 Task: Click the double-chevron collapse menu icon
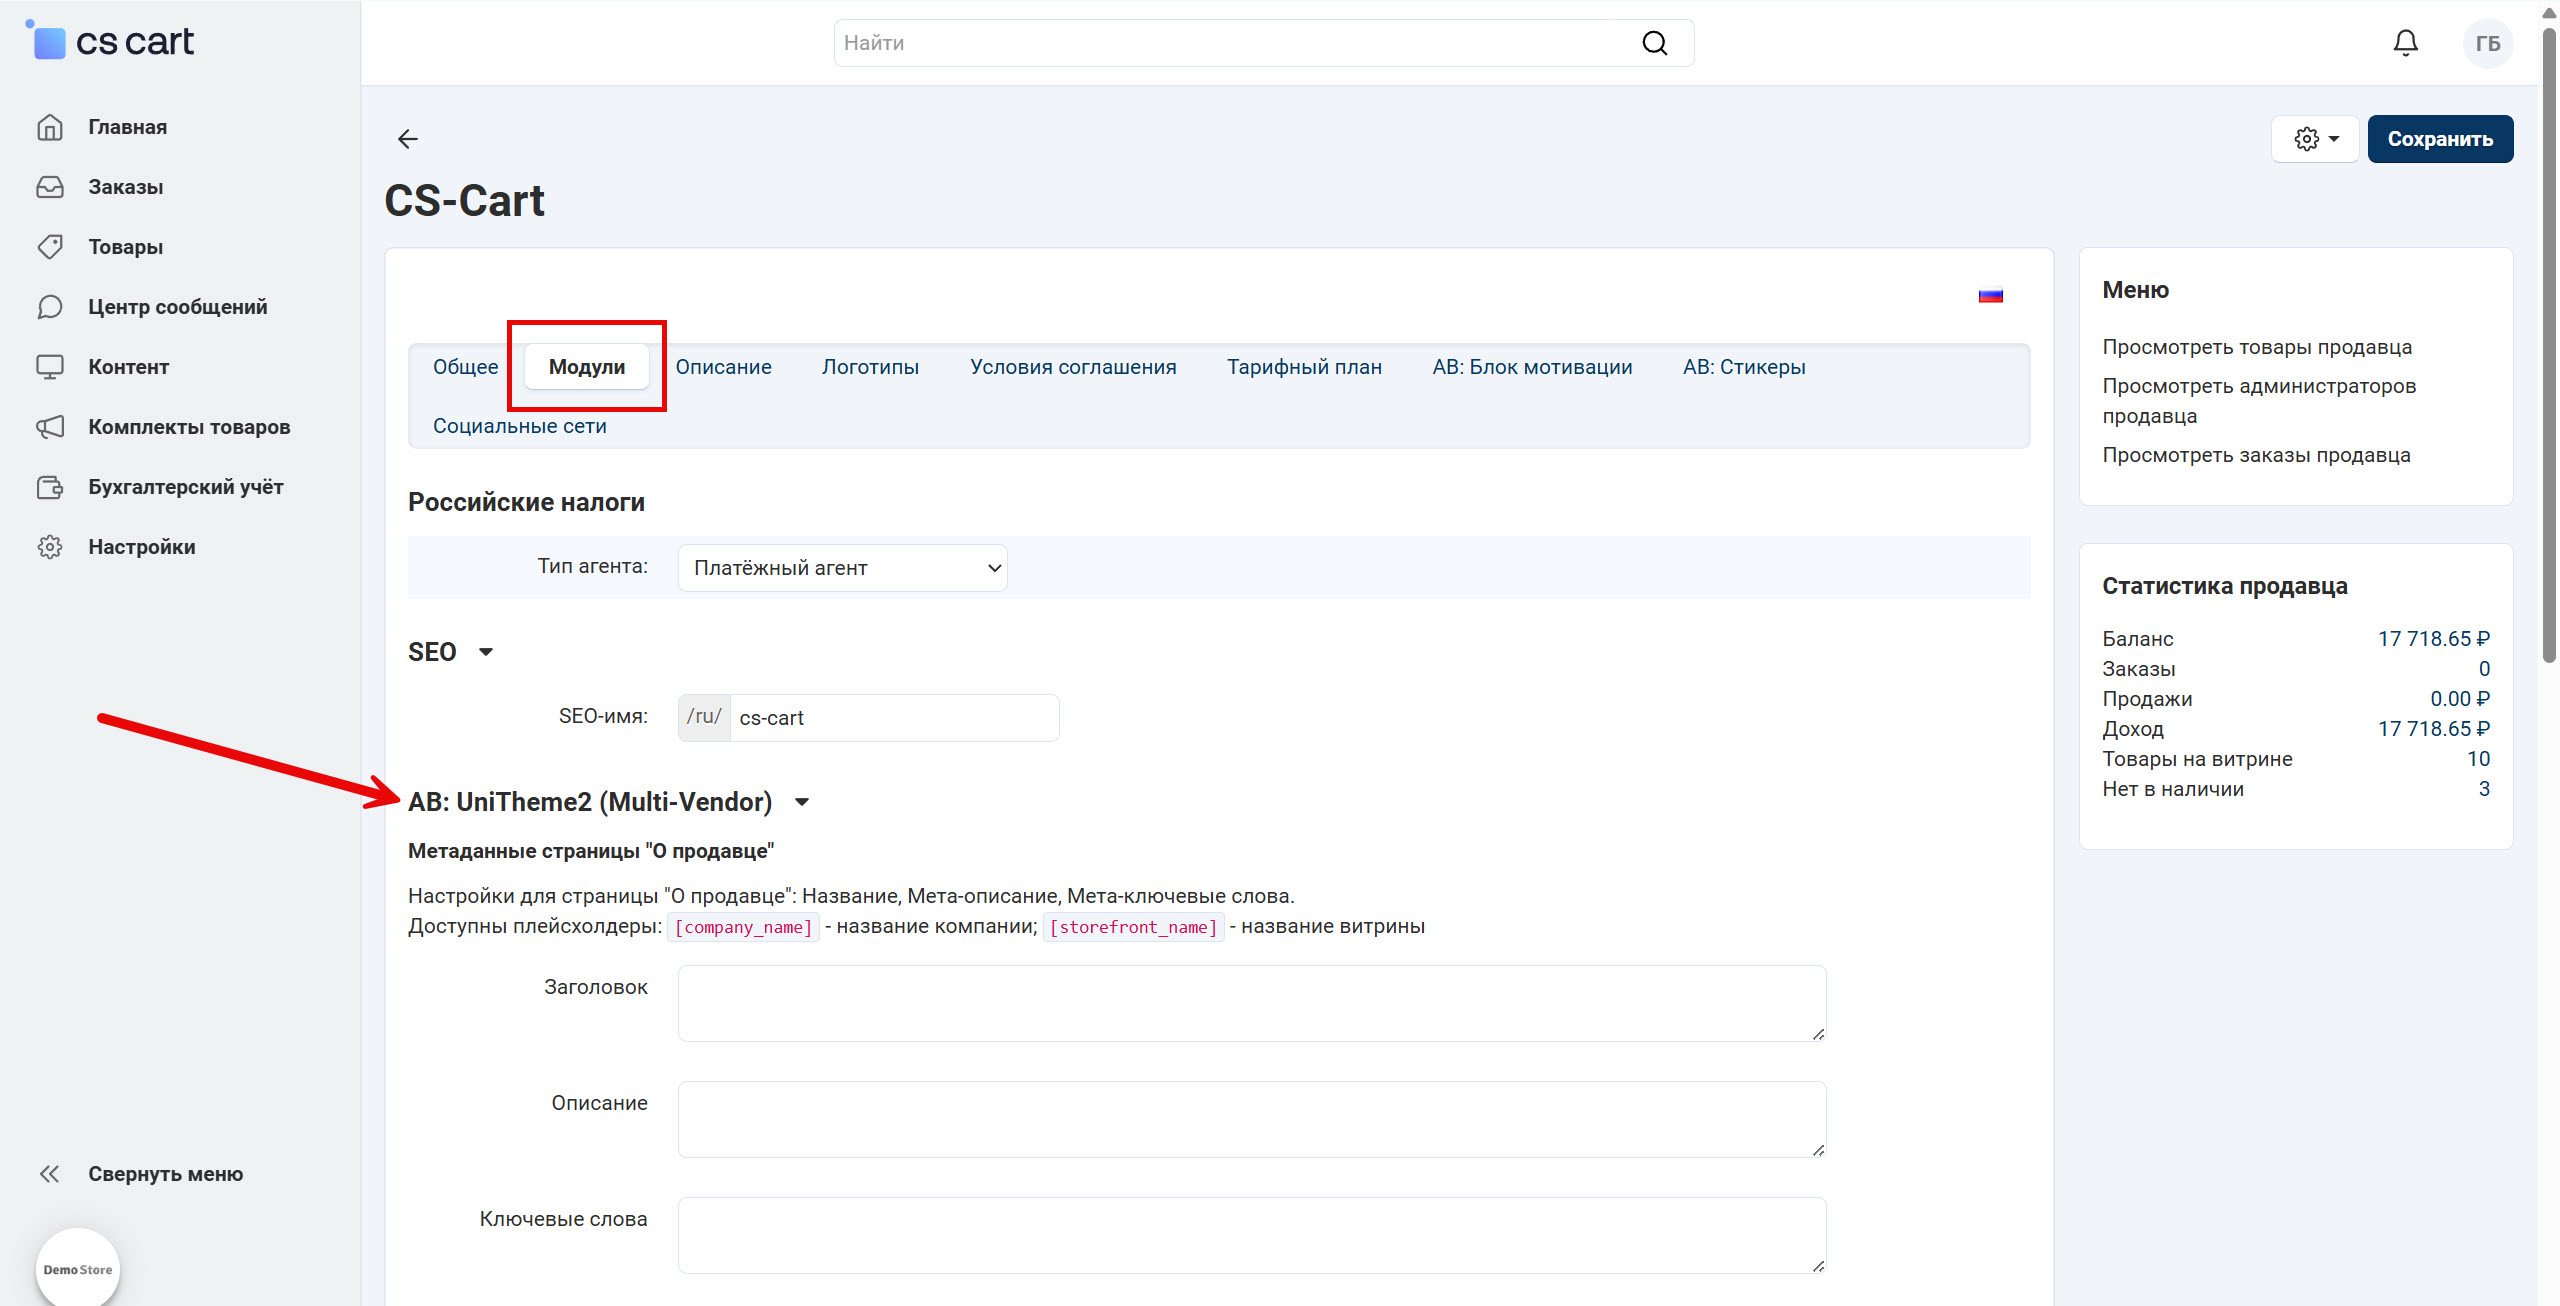[49, 1174]
